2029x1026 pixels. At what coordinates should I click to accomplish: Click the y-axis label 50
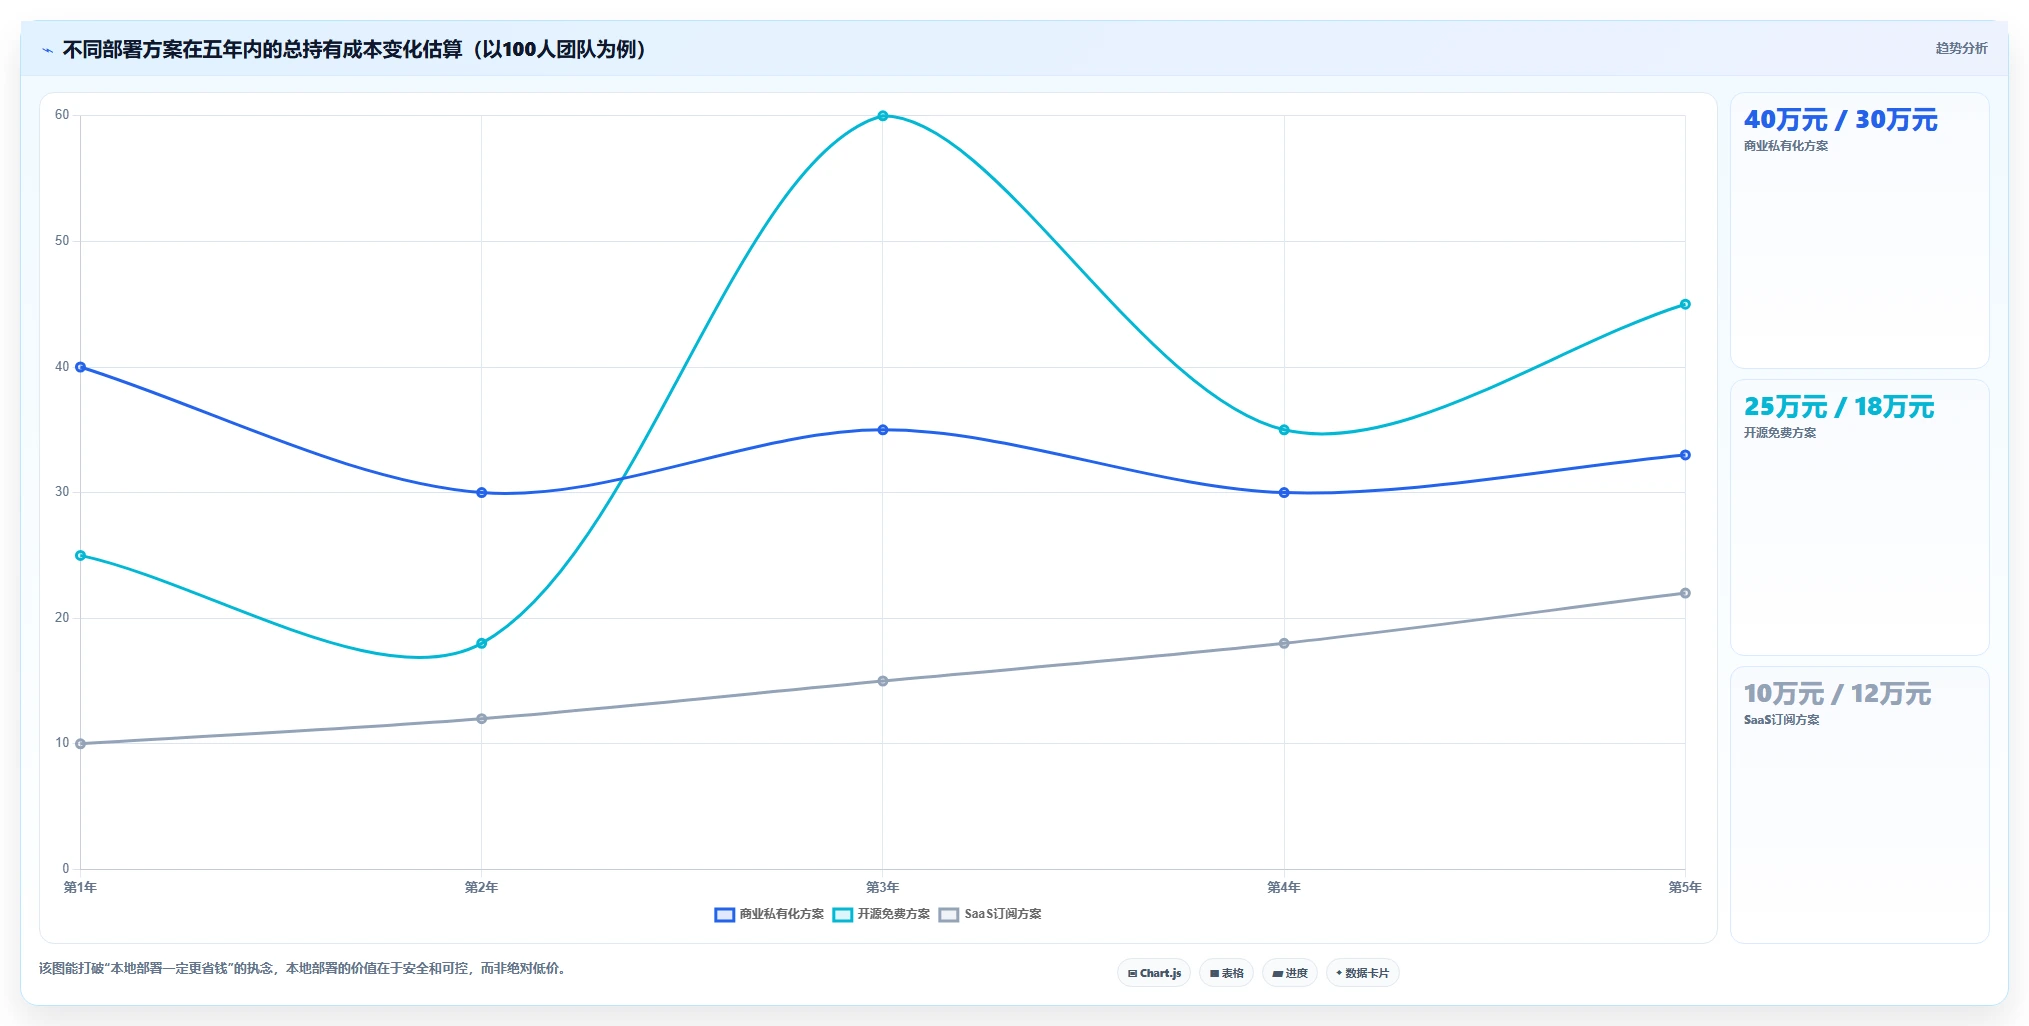[x=62, y=241]
